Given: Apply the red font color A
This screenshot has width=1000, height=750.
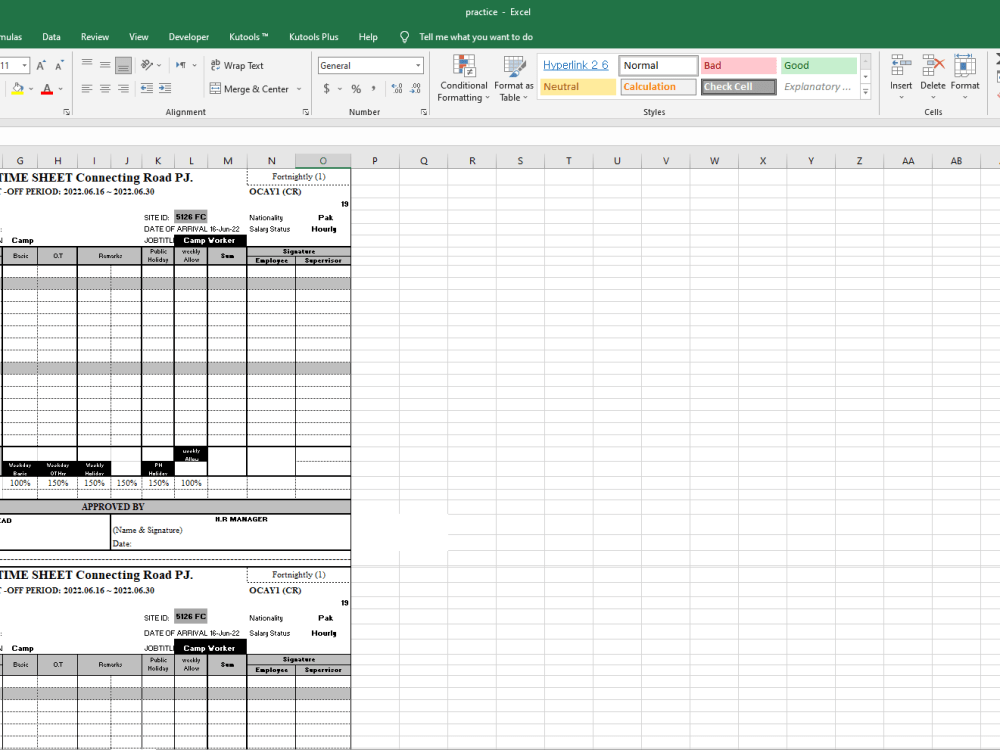Looking at the screenshot, I should tap(47, 89).
